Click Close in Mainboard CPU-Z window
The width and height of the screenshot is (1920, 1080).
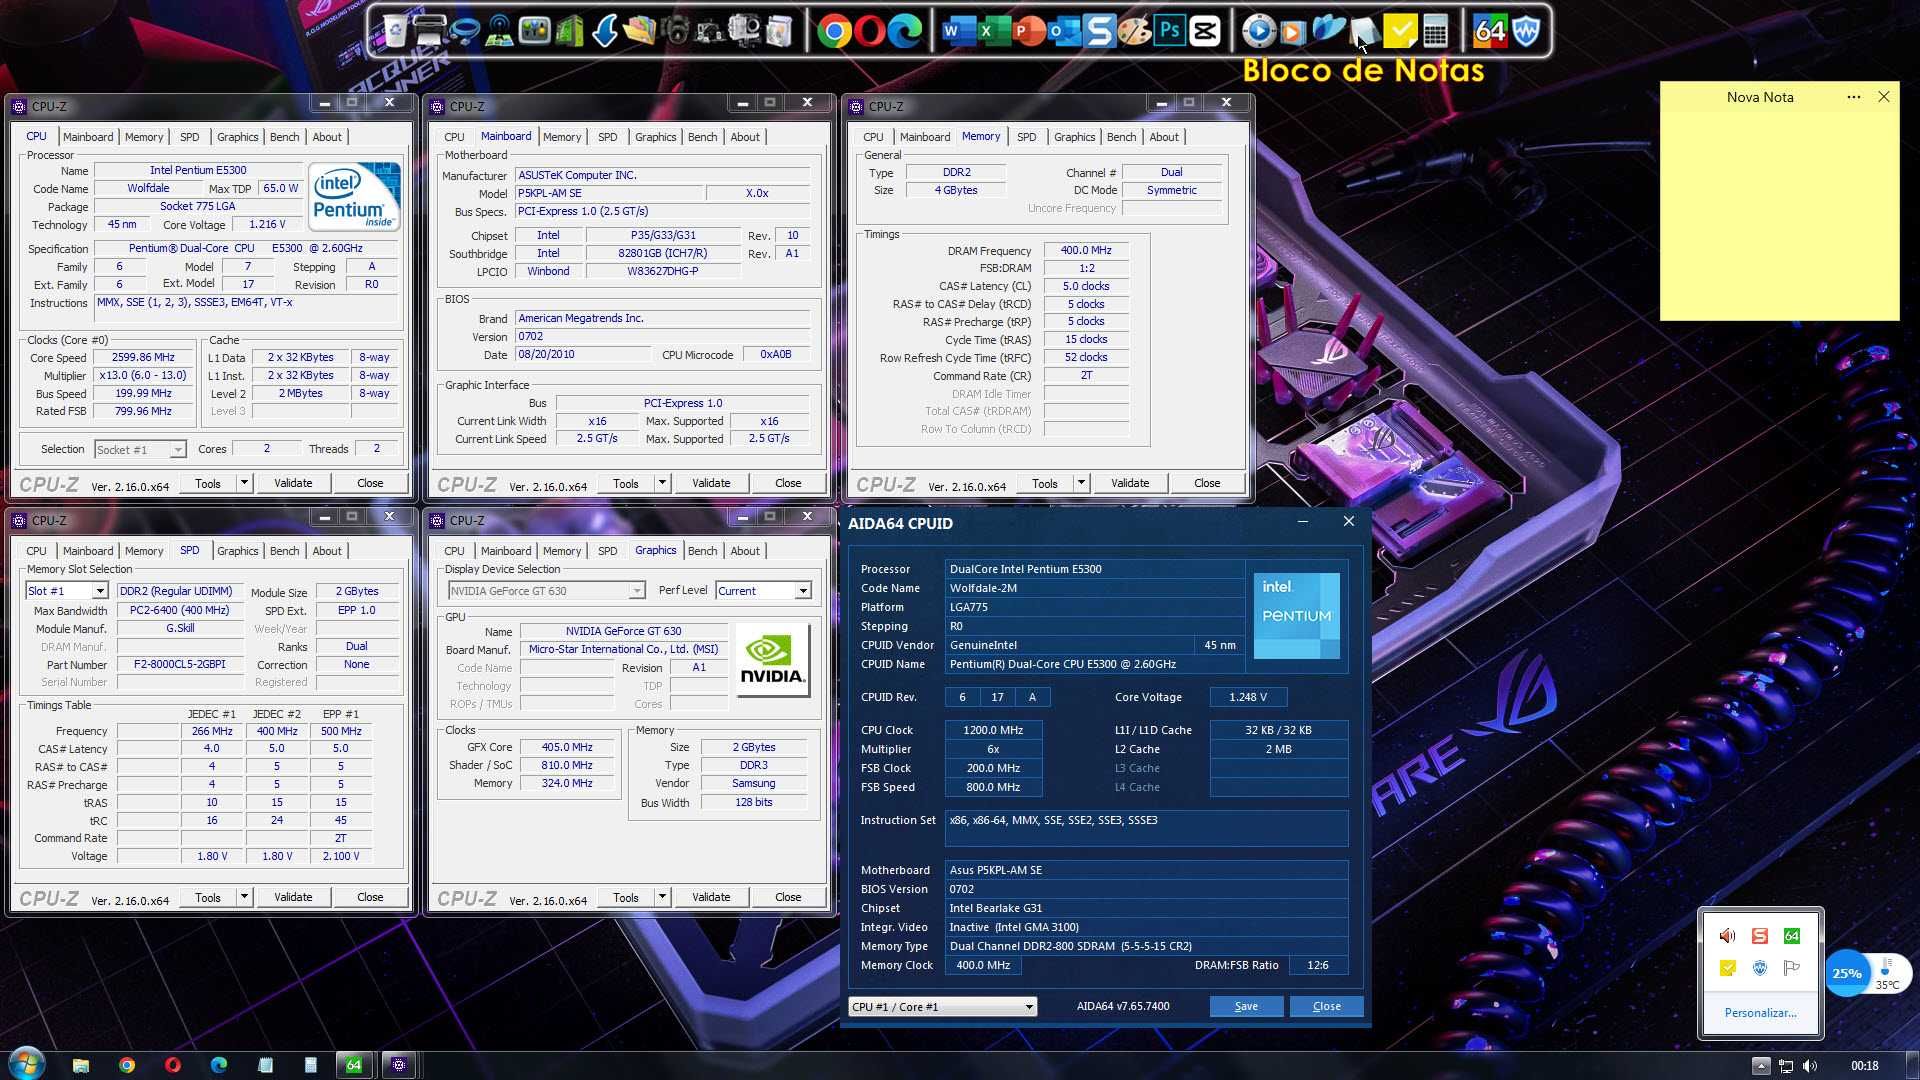click(x=788, y=483)
